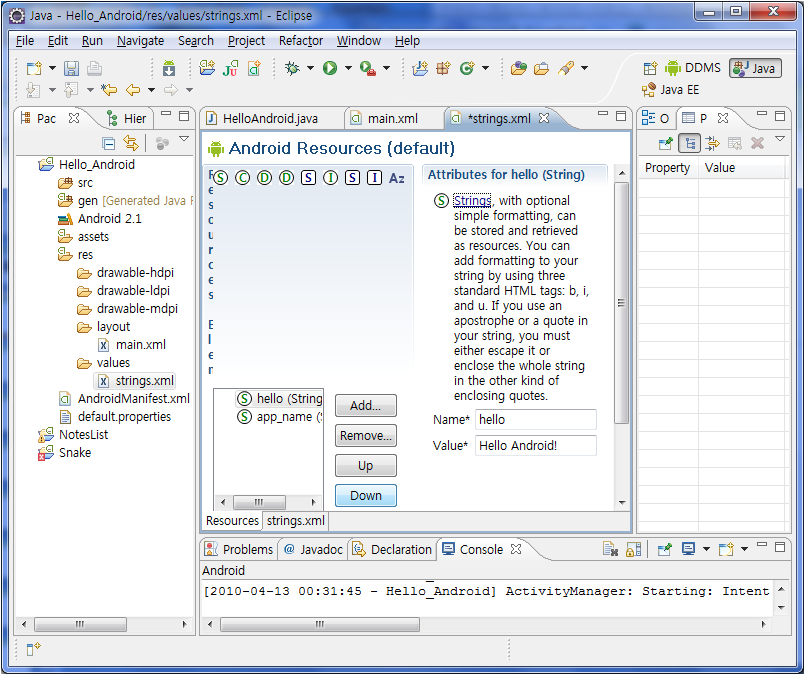
Task: Click the Save toolbar icon
Action: pyautogui.click(x=71, y=68)
